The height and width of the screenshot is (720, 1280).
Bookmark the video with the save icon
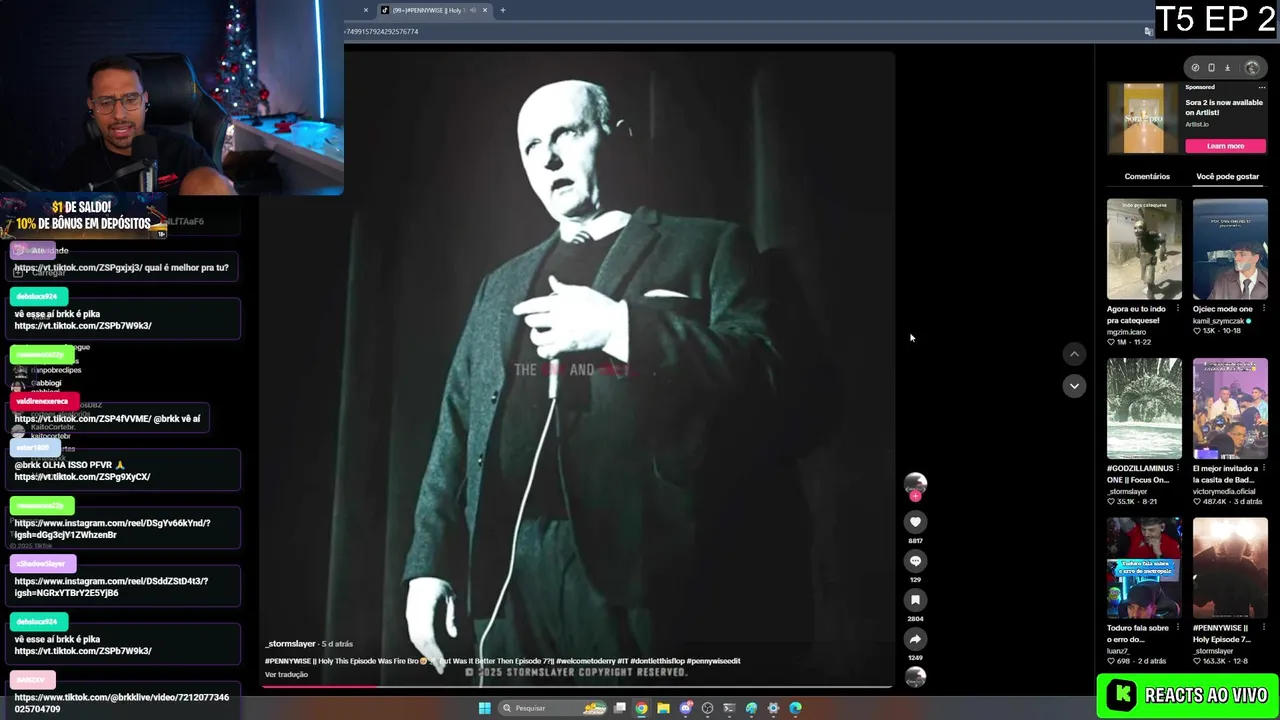coord(915,600)
